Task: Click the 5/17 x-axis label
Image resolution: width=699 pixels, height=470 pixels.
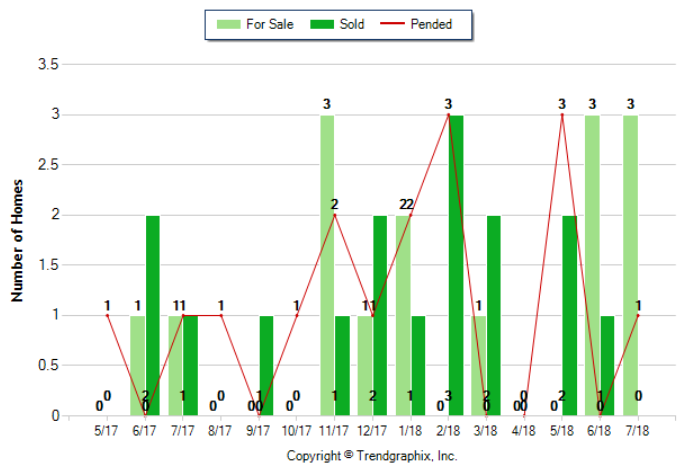Action: [x=107, y=430]
